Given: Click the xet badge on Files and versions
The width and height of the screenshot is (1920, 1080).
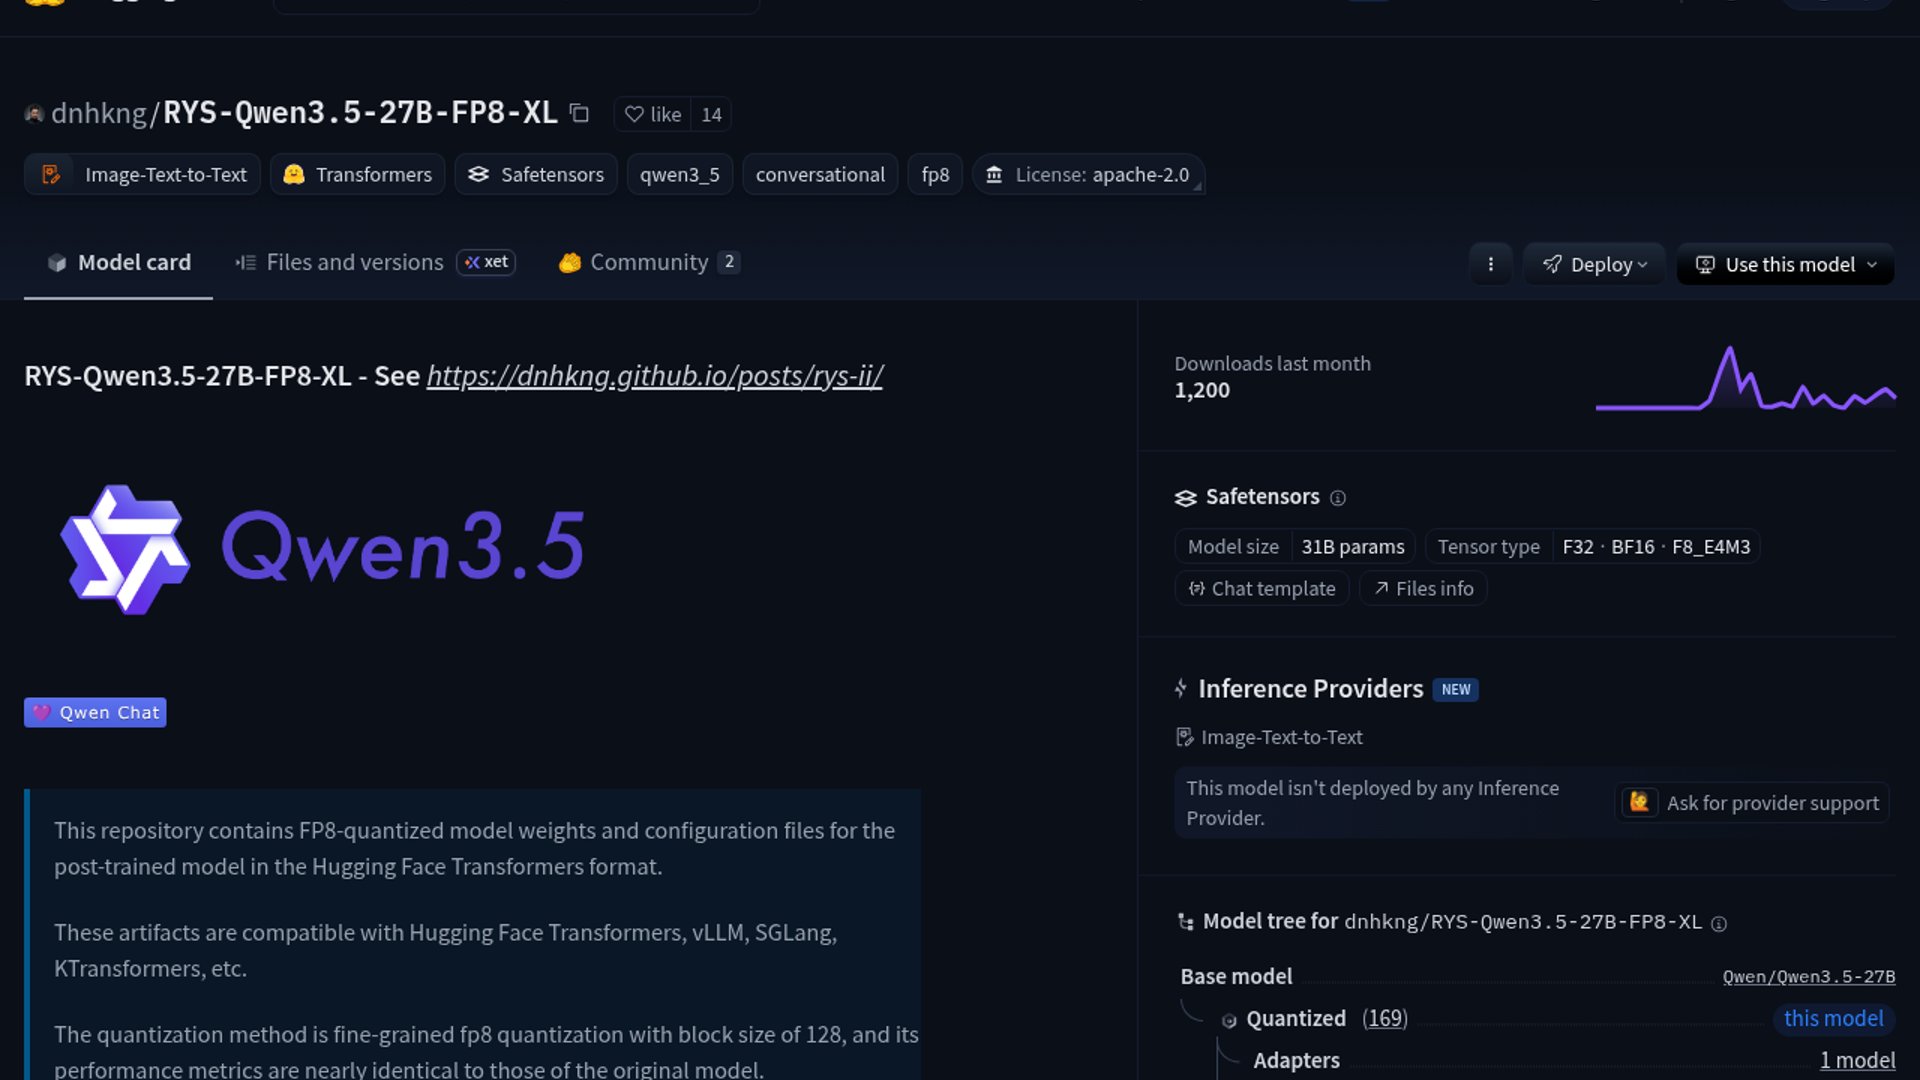Looking at the screenshot, I should (486, 262).
